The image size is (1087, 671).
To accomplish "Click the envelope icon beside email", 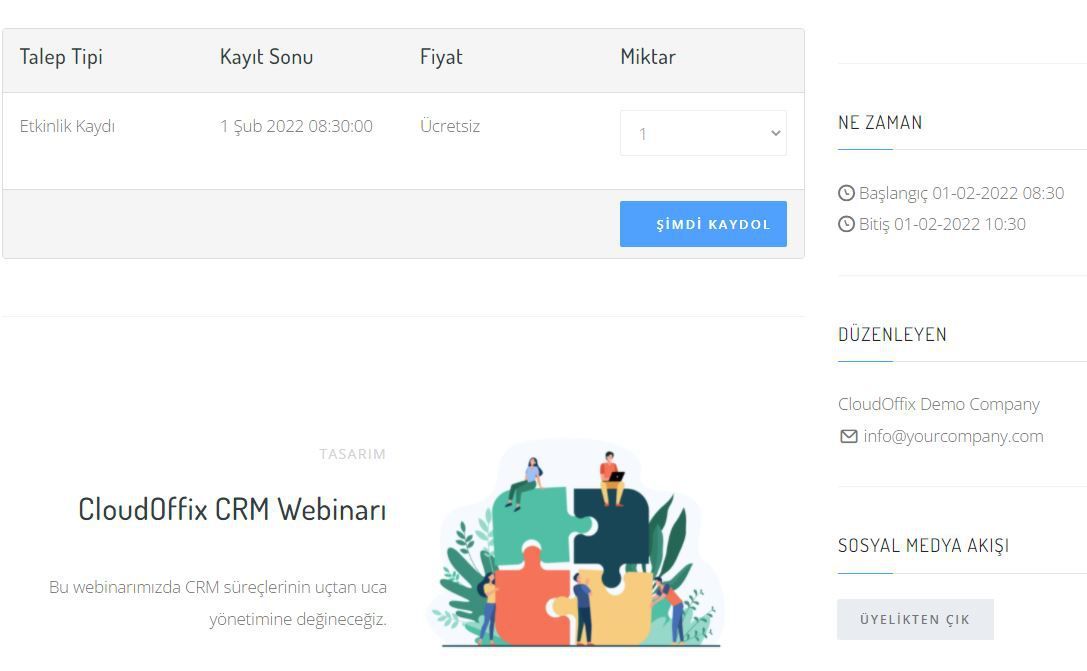I will [849, 436].
